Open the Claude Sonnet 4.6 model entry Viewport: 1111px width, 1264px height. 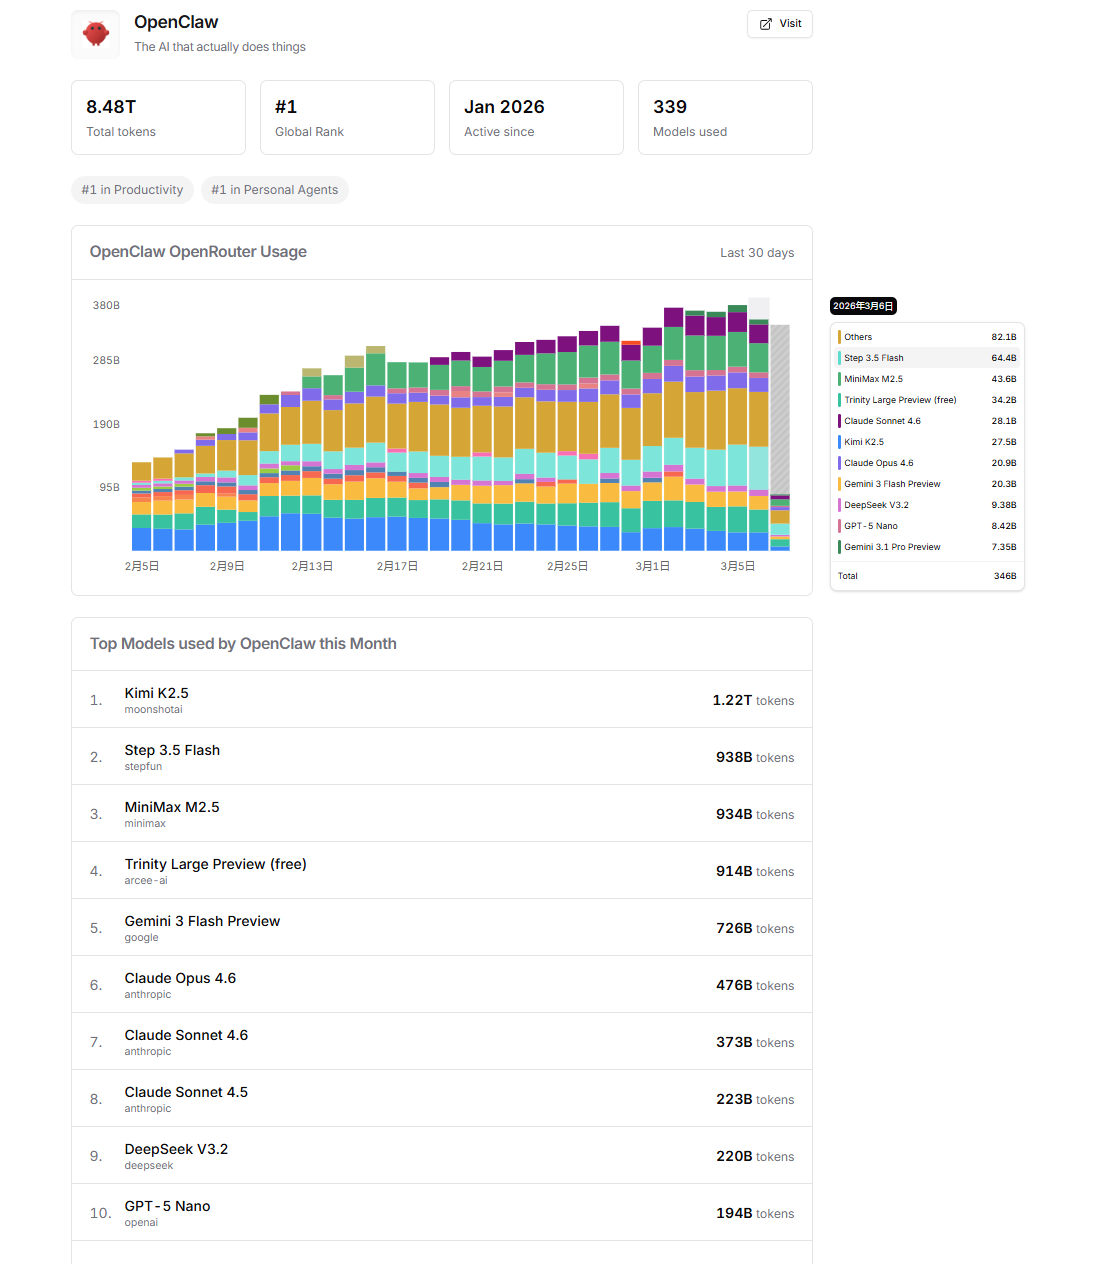(x=186, y=1035)
